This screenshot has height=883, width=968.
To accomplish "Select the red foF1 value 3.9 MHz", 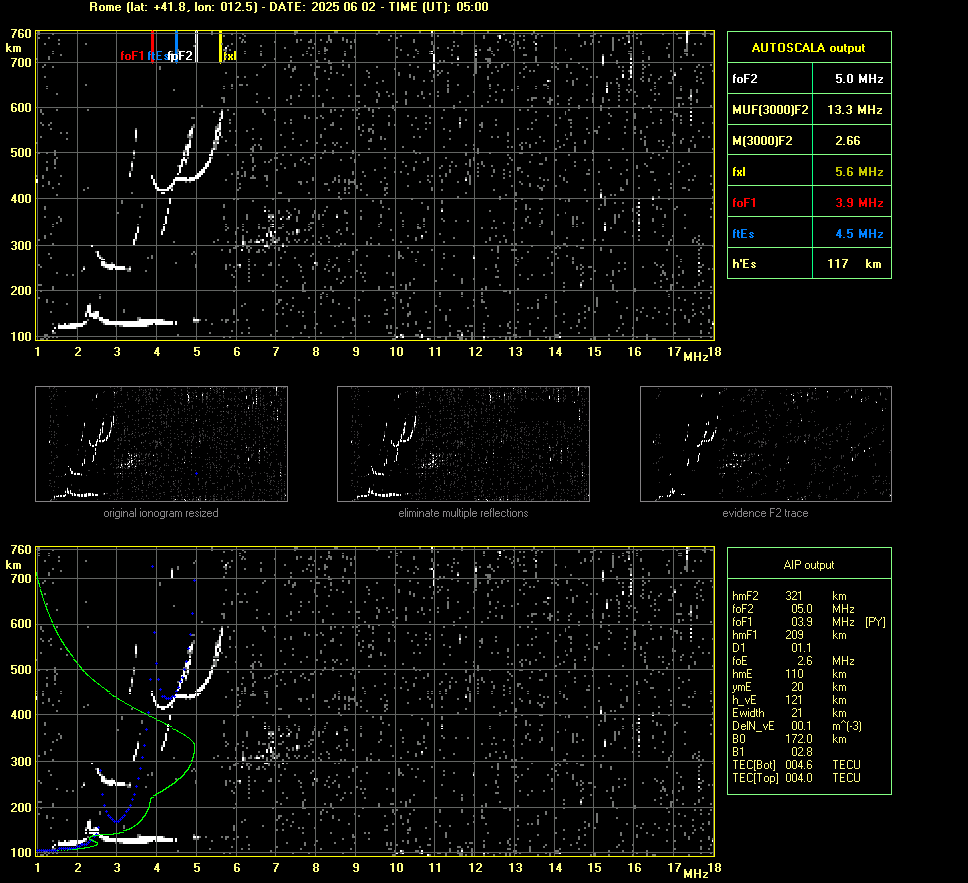I will click(x=859, y=203).
